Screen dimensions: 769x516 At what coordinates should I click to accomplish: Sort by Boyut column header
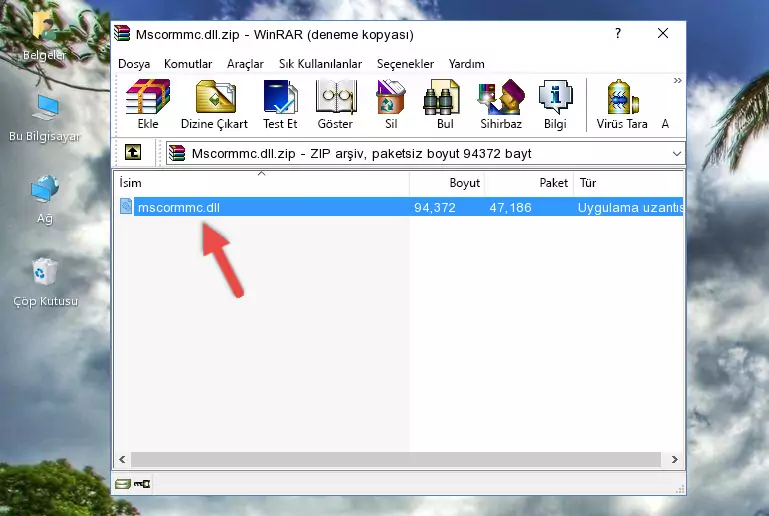point(447,183)
